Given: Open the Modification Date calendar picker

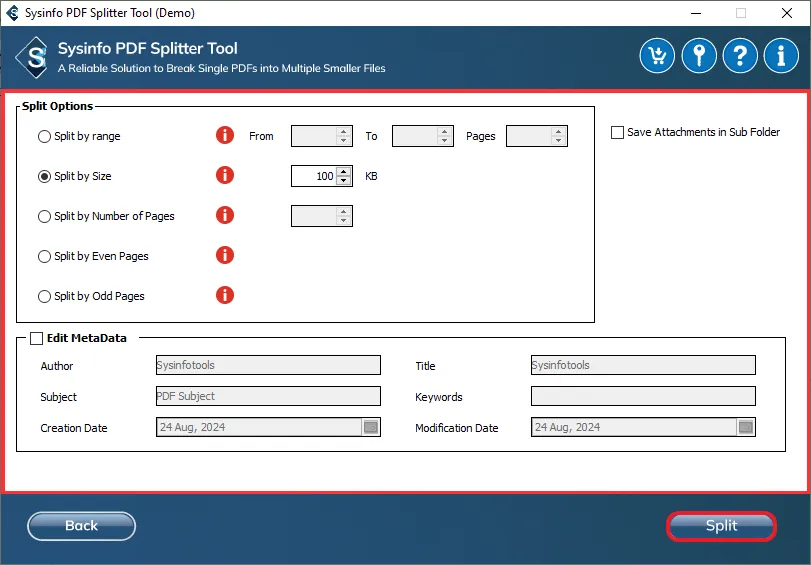Looking at the screenshot, I should click(x=745, y=427).
